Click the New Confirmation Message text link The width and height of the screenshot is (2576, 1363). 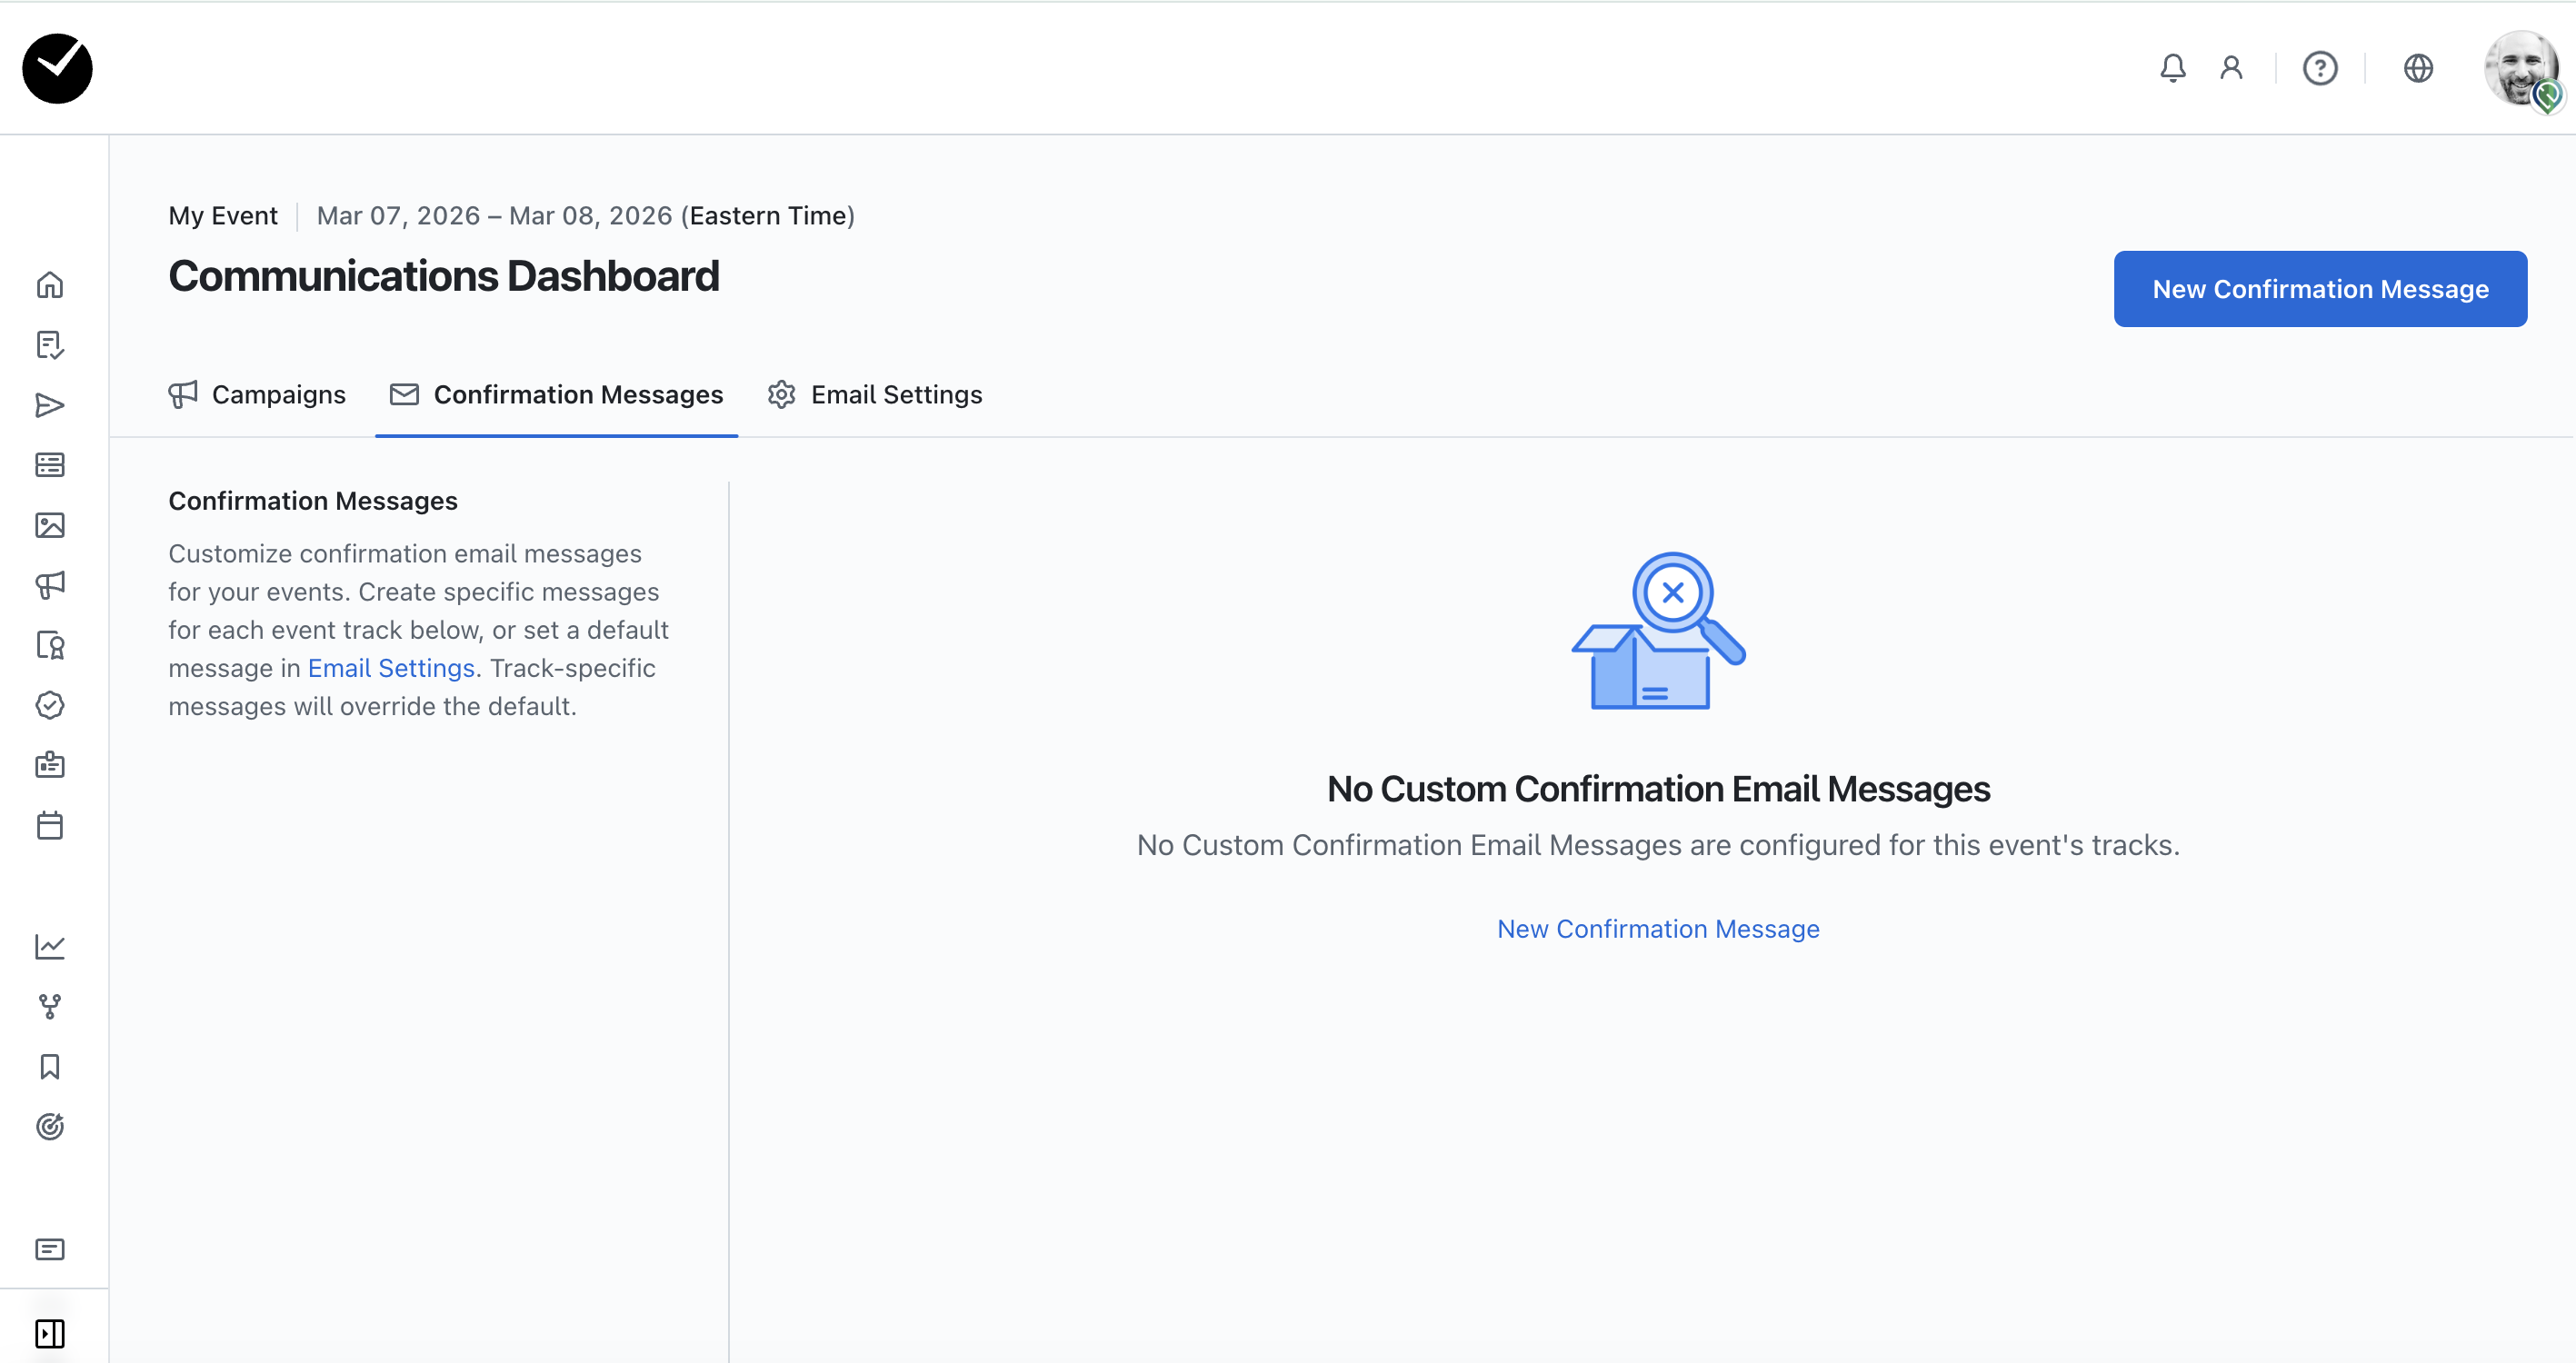(1658, 929)
